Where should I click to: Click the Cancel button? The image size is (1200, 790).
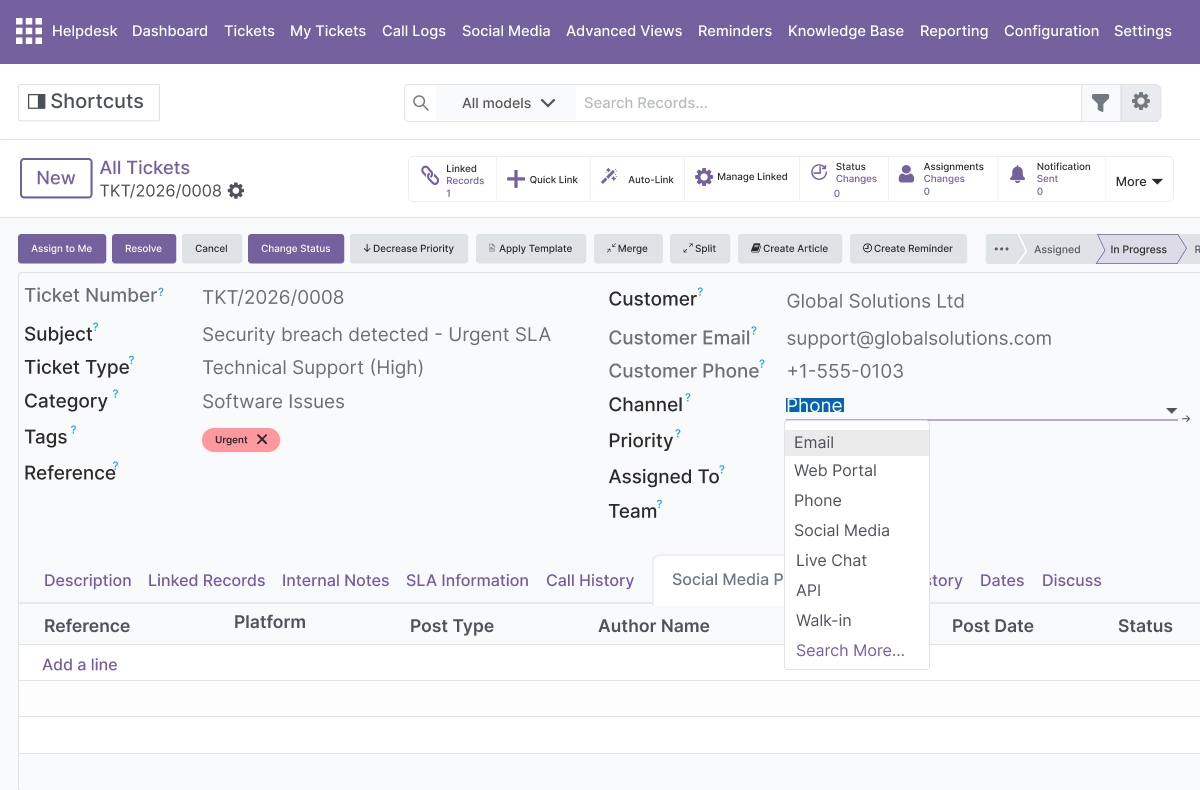point(212,249)
